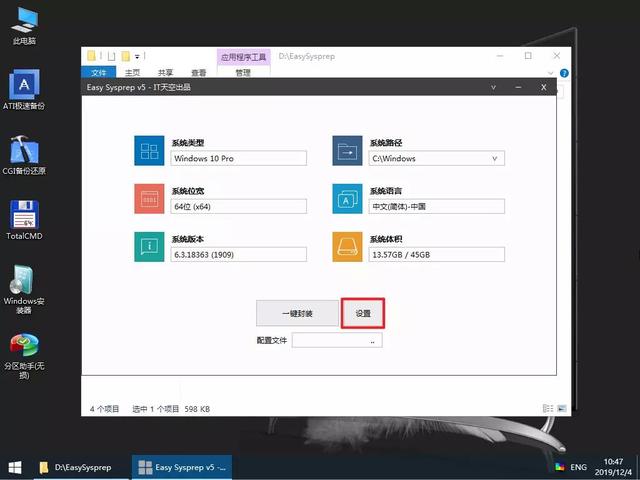Open the 文件 tab in Explorer
This screenshot has width=640, height=480.
coord(99,73)
